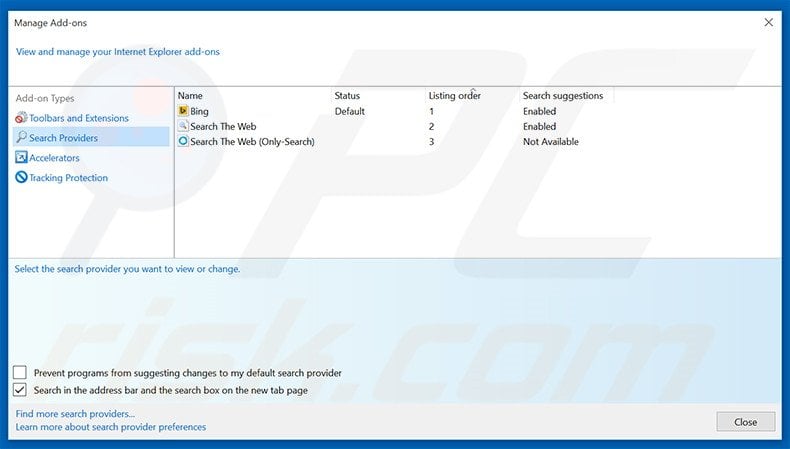Click Search The Web's Enabled suggestions cell

539,126
